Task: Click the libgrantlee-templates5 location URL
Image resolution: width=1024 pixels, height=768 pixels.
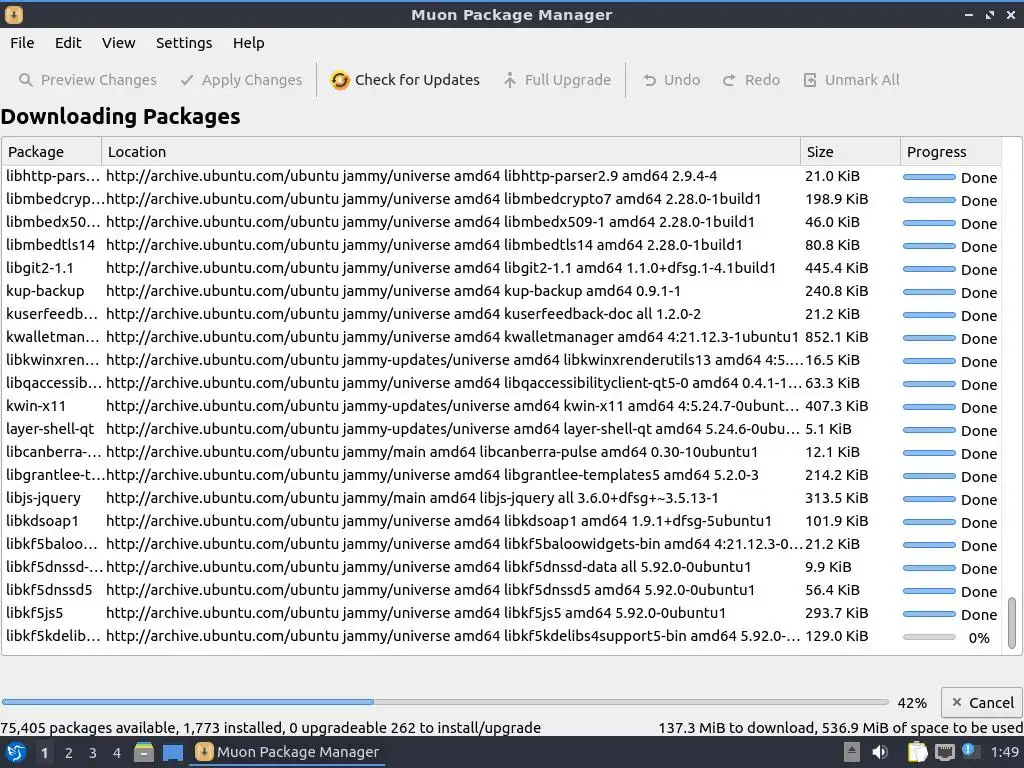Action: click(432, 475)
